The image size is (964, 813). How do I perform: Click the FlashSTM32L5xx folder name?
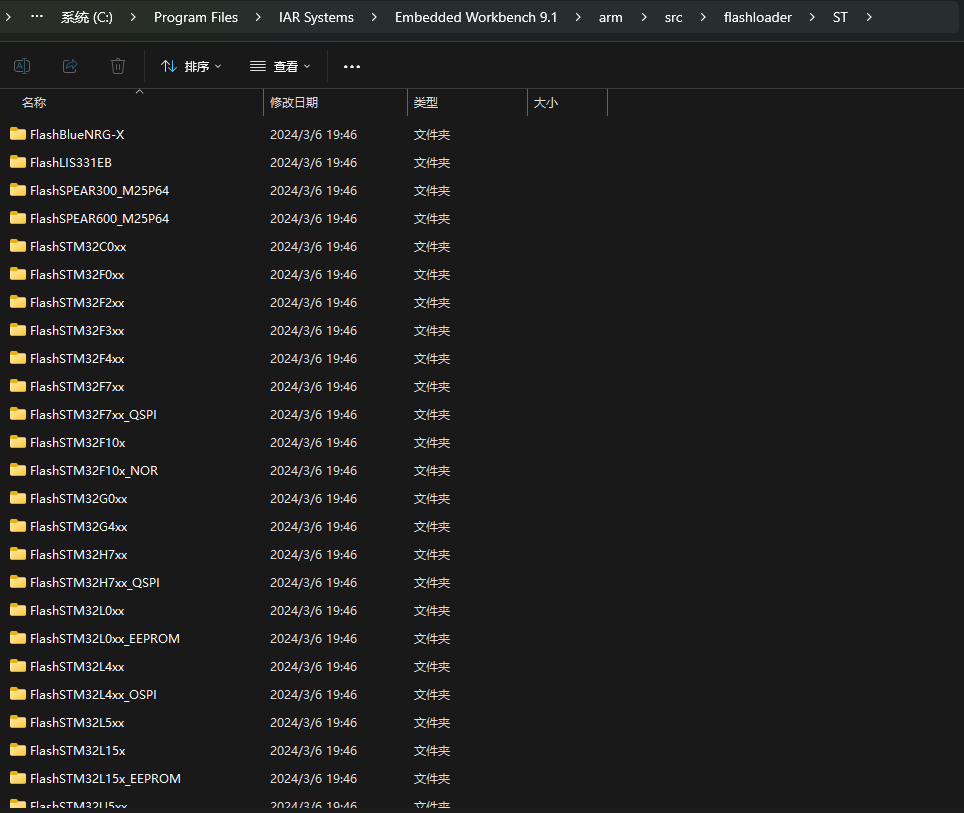tap(77, 723)
